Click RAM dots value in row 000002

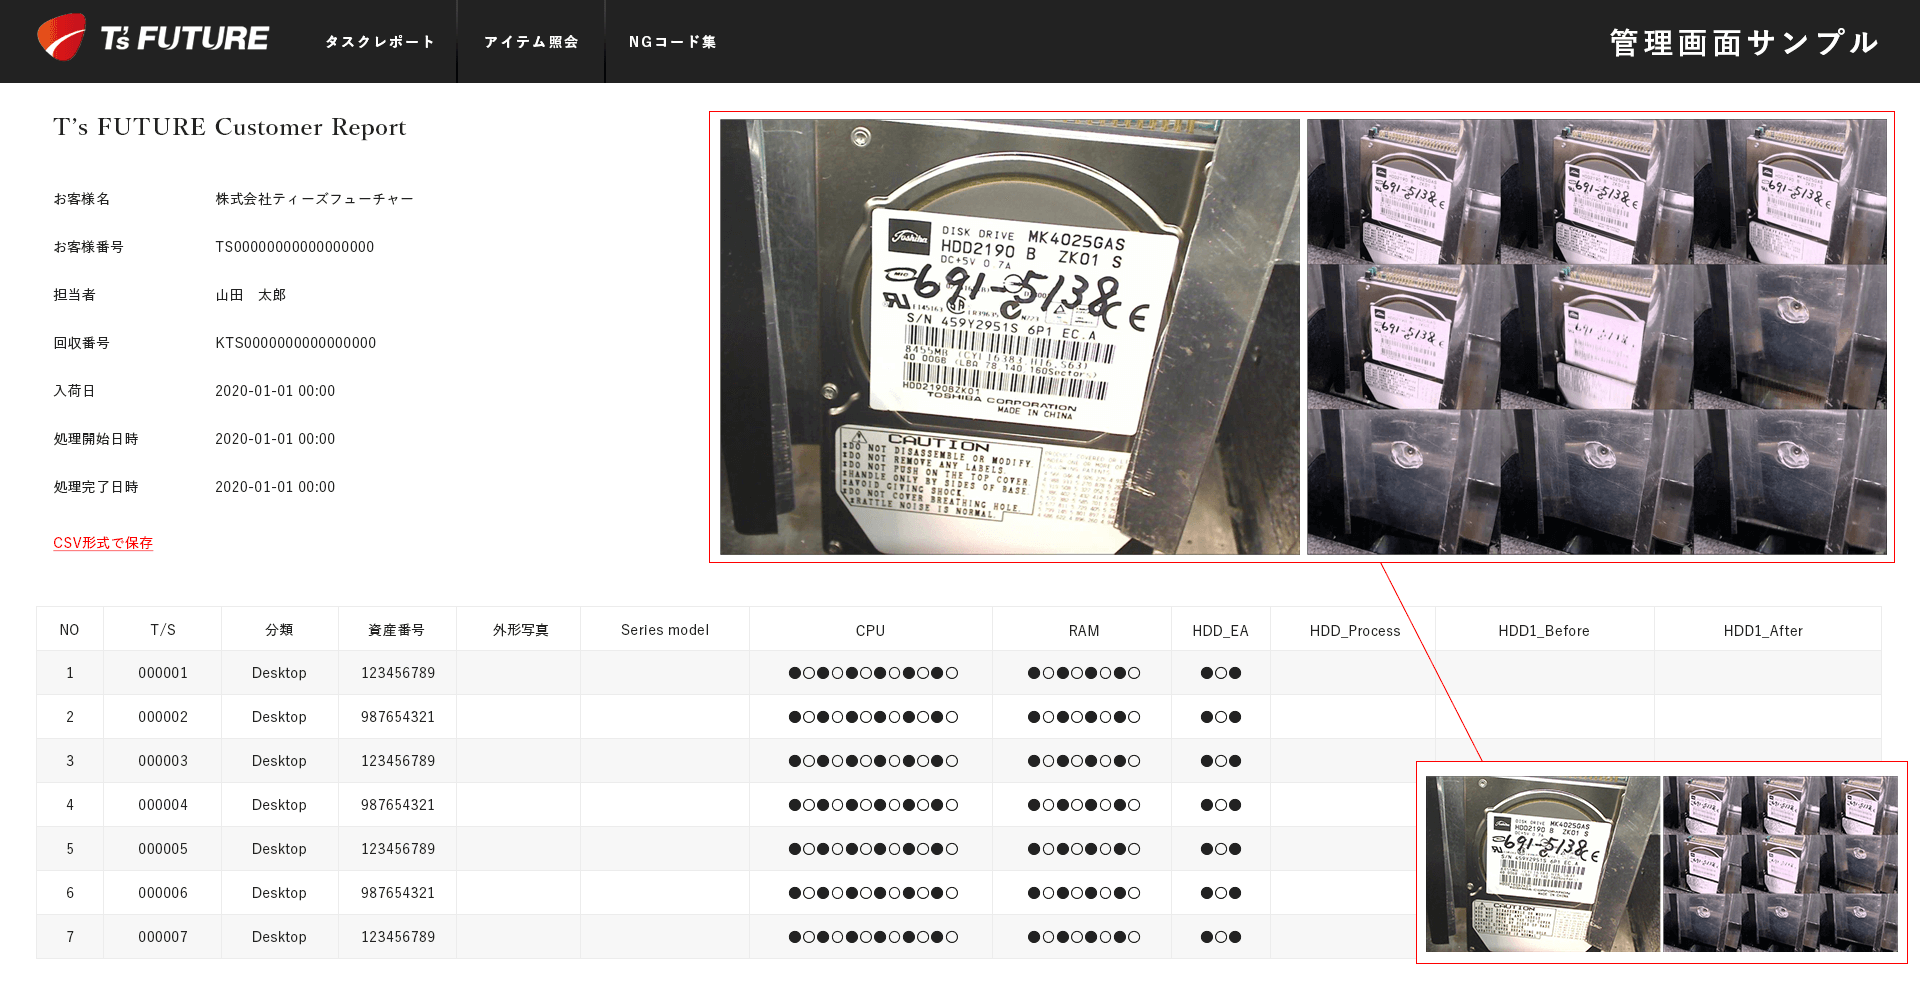point(1084,717)
